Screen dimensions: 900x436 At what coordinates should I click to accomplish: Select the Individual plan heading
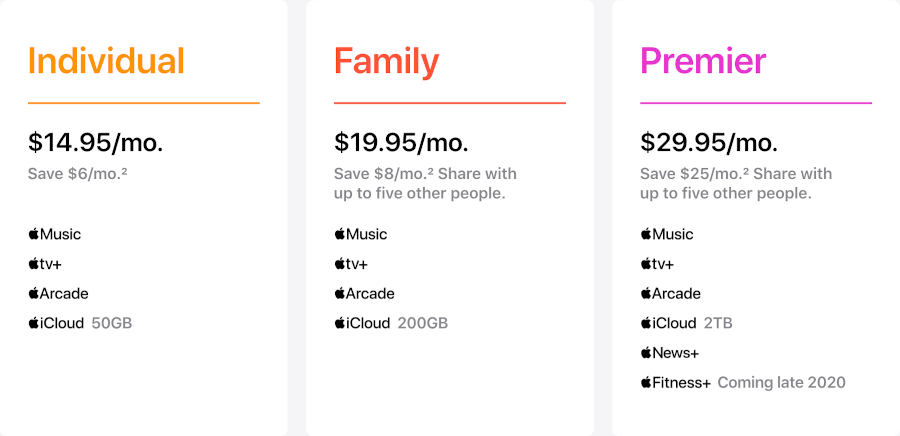pyautogui.click(x=106, y=61)
